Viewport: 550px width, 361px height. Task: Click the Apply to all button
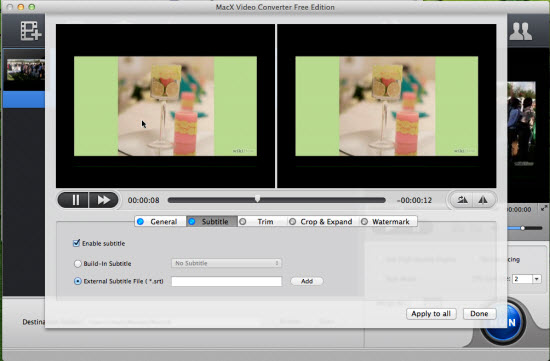tap(431, 314)
